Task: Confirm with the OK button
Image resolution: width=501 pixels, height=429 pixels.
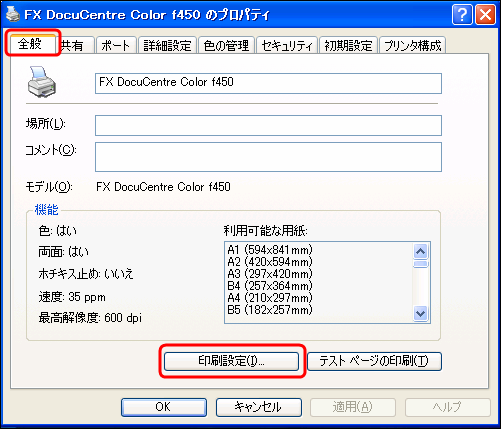Action: click(164, 407)
